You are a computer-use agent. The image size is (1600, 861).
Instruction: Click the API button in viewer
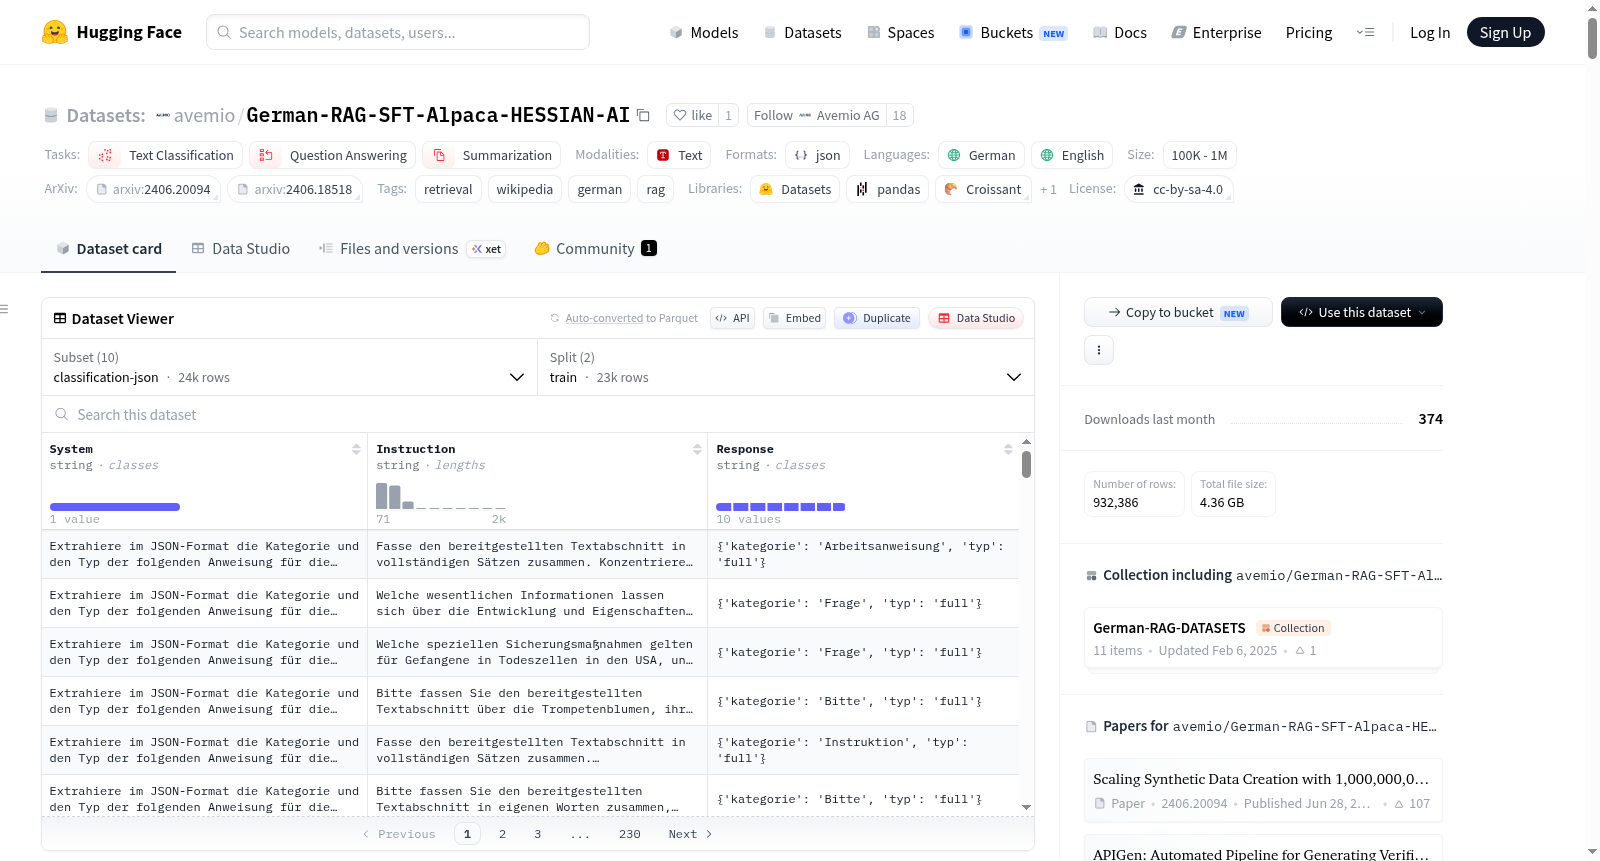(732, 318)
